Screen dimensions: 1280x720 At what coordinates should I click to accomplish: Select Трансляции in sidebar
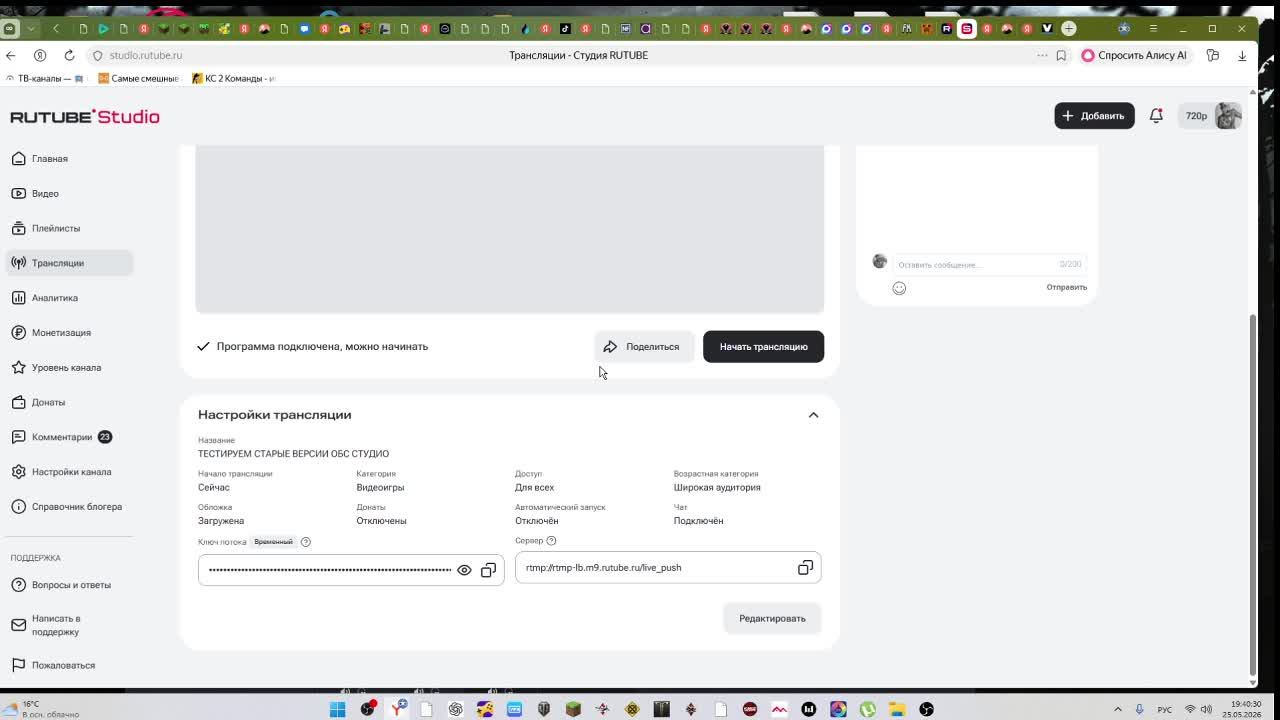point(69,263)
